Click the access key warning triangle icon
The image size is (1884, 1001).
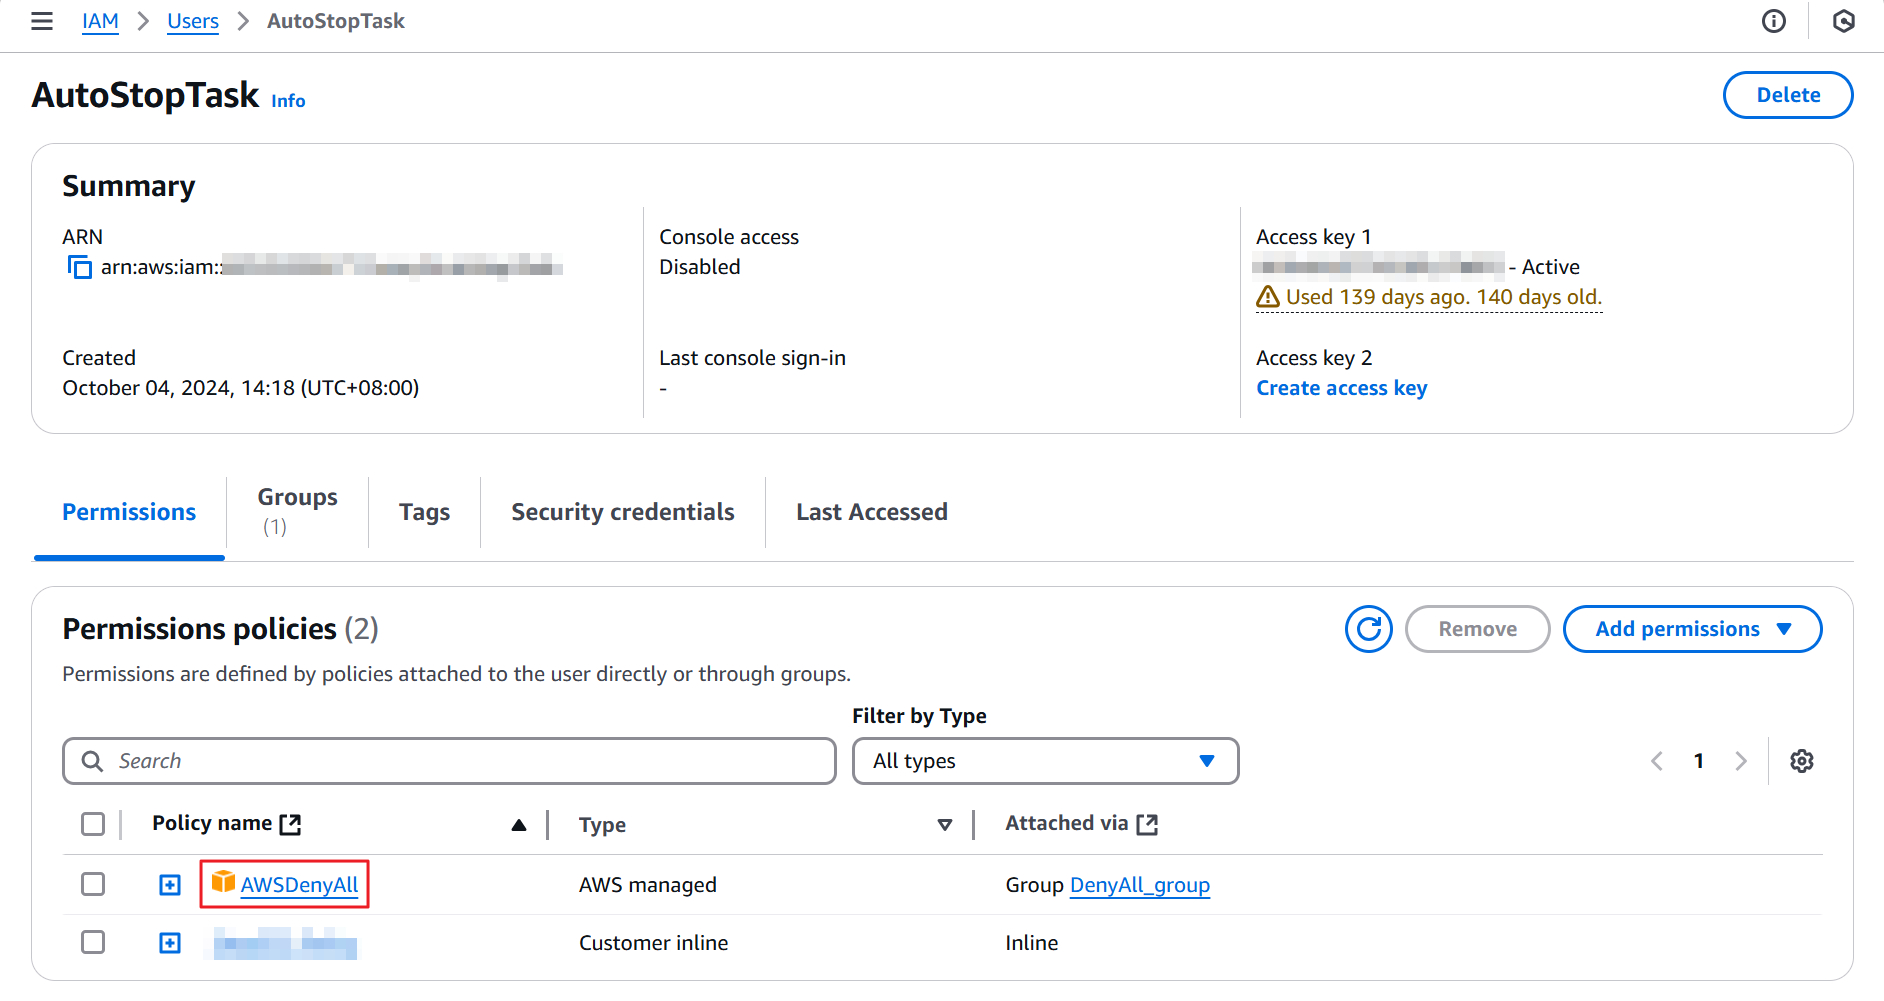pos(1268,297)
